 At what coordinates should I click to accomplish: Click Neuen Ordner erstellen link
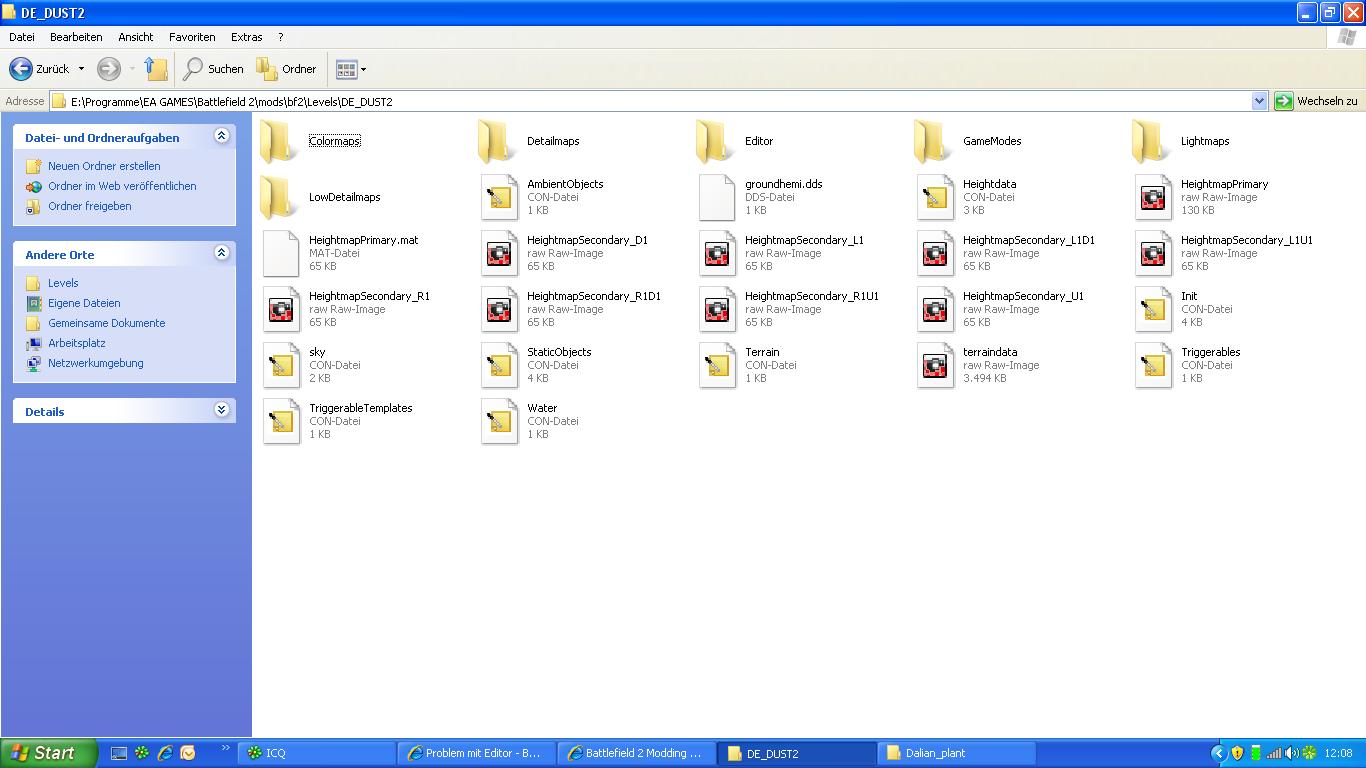tap(104, 166)
